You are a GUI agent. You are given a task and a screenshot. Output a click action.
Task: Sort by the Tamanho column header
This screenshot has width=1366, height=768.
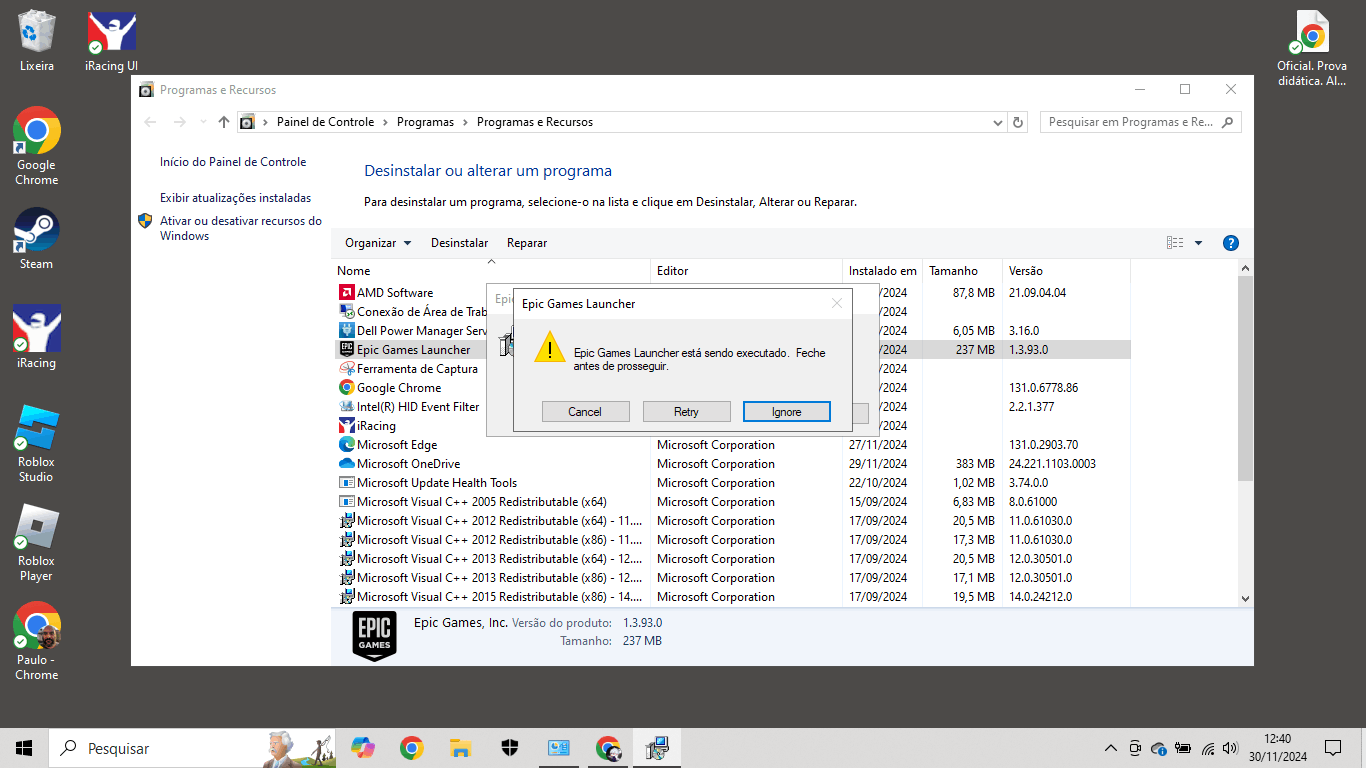point(962,271)
